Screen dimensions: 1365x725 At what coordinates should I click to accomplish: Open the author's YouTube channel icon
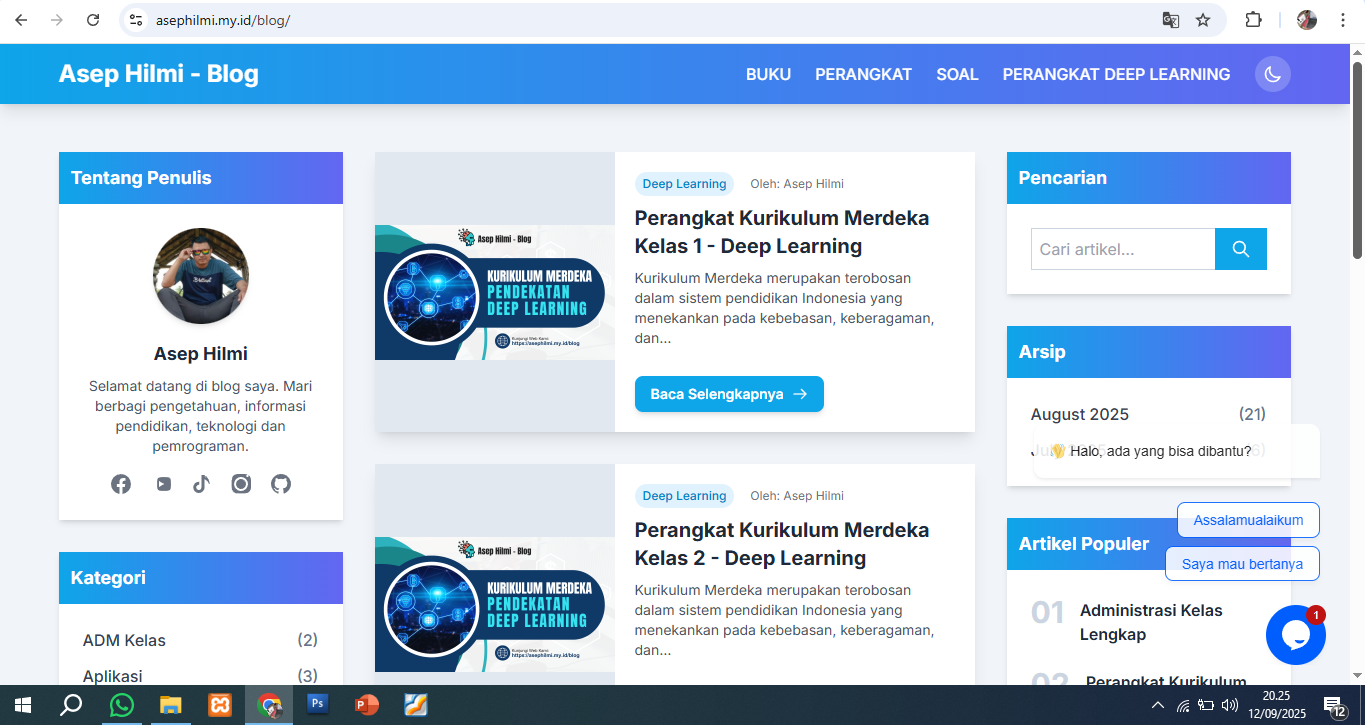click(x=163, y=484)
